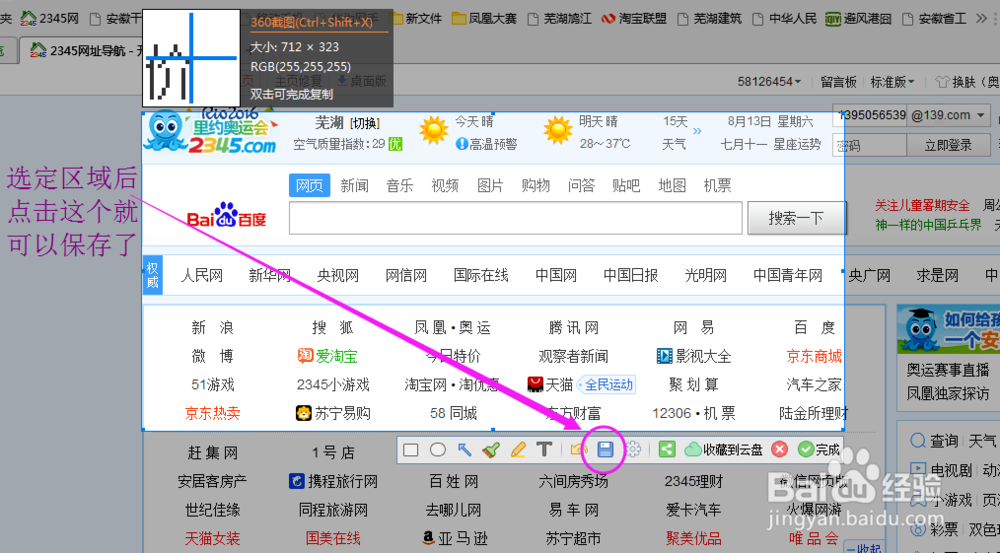Select the 地图 search tab
Viewport: 1000px width, 553px height.
point(672,186)
